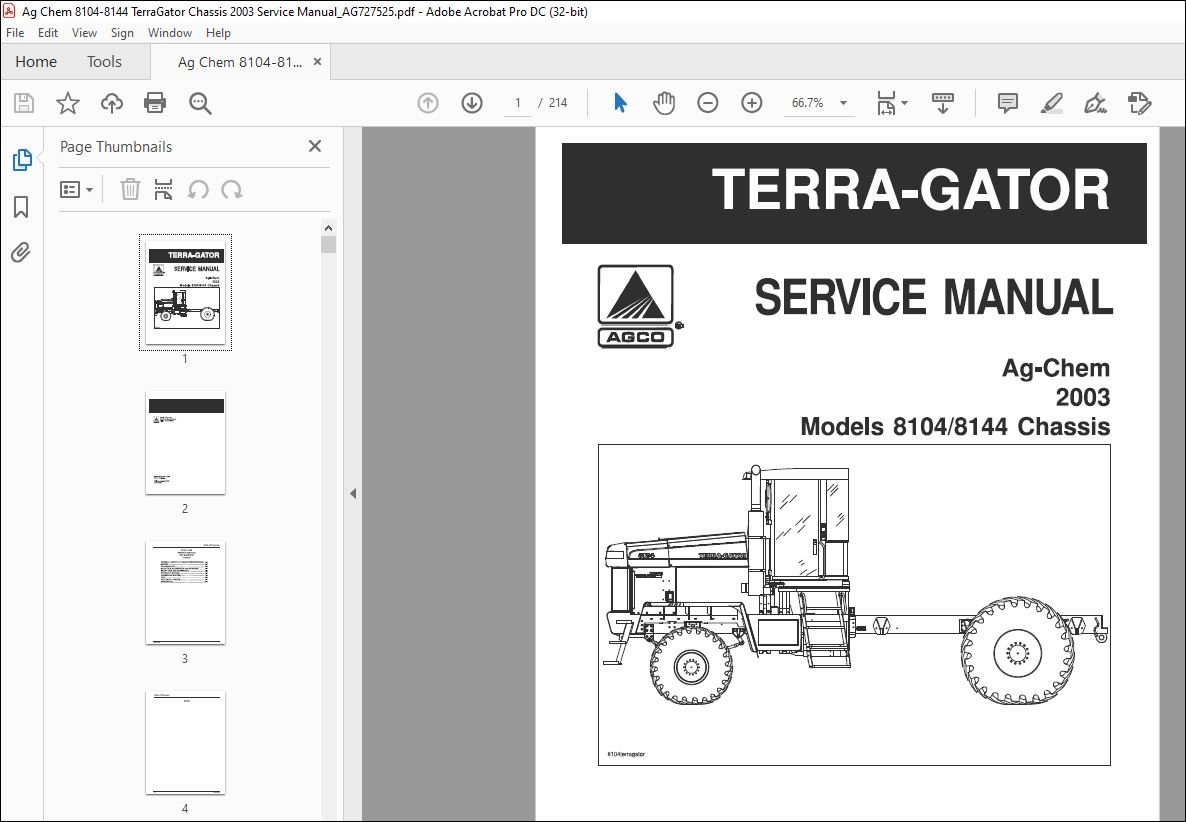The height and width of the screenshot is (822, 1186).
Task: Zoom out with minus icon
Action: point(708,103)
